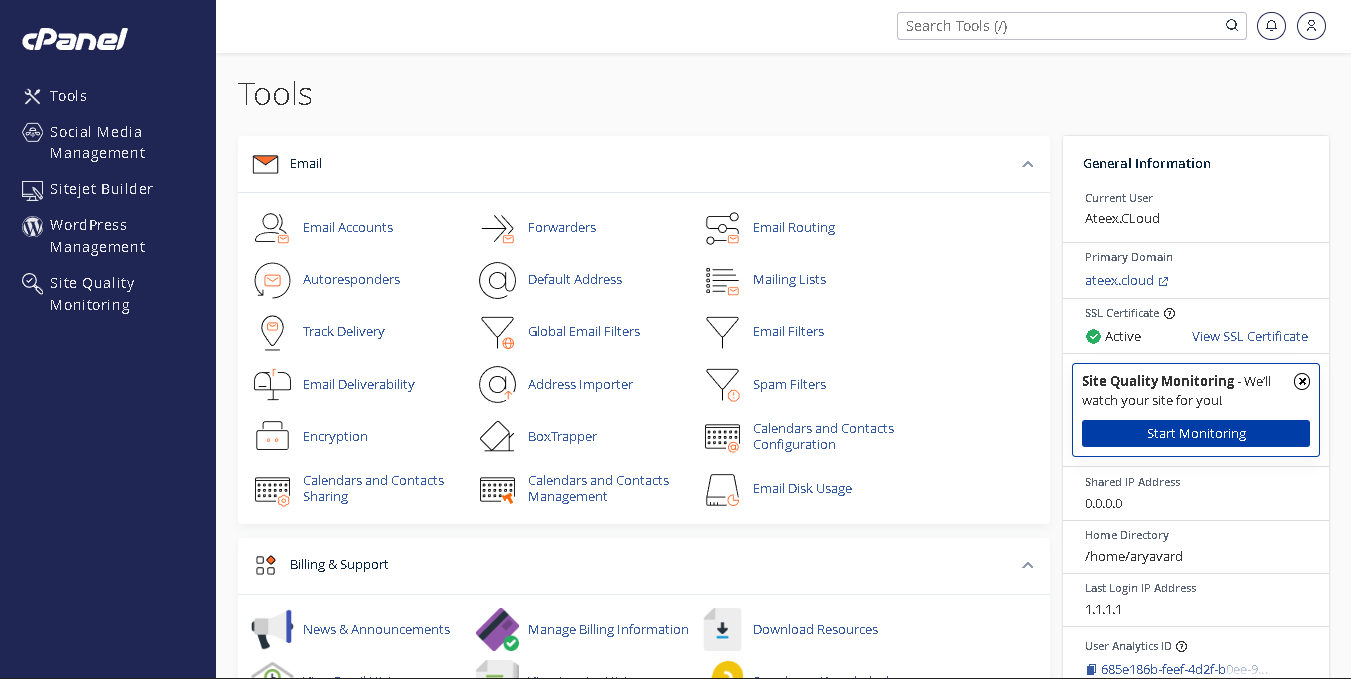Collapse the Billing & Support section
This screenshot has height=679, width=1351.
[1027, 565]
